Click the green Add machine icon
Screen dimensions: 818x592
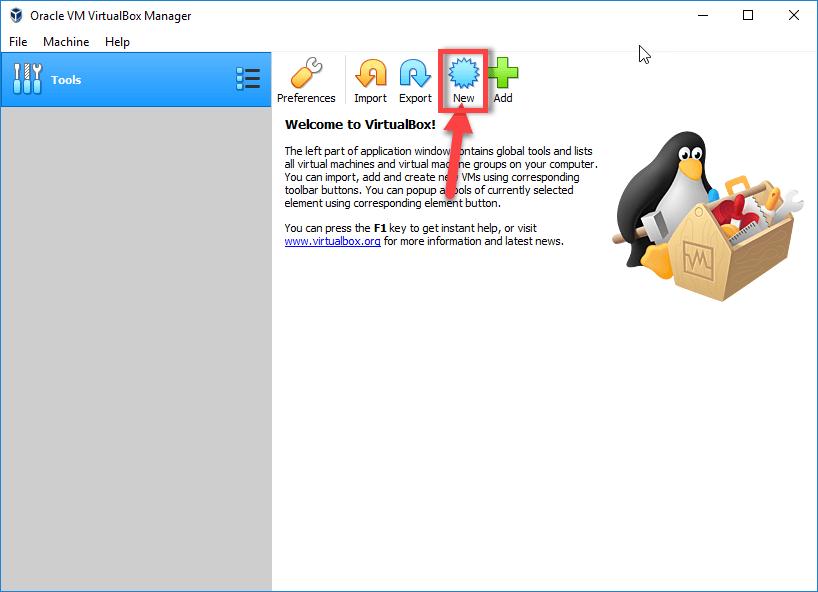[x=502, y=75]
